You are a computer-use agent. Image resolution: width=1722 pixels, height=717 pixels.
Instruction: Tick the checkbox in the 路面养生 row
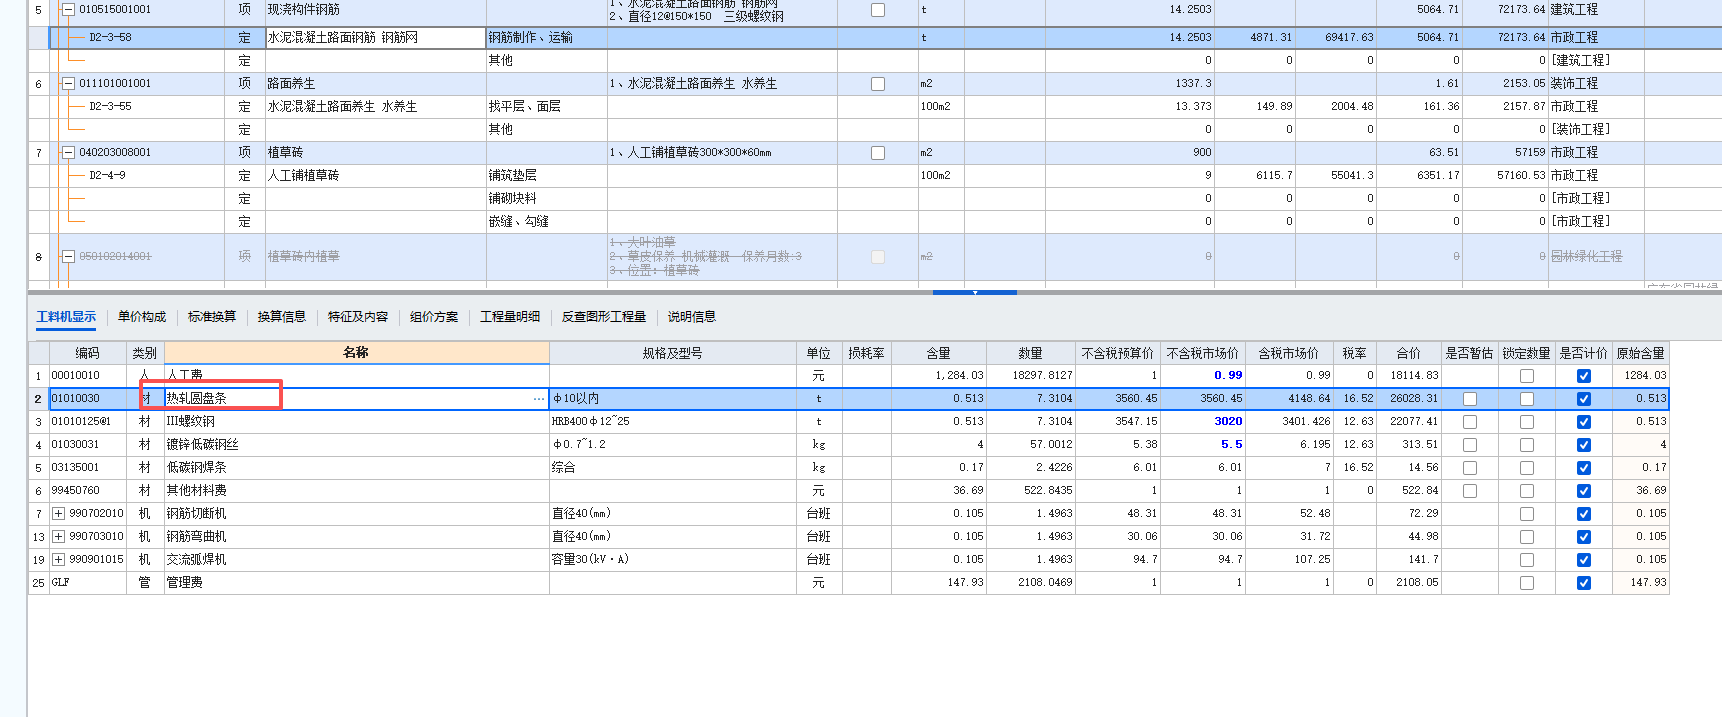878,84
